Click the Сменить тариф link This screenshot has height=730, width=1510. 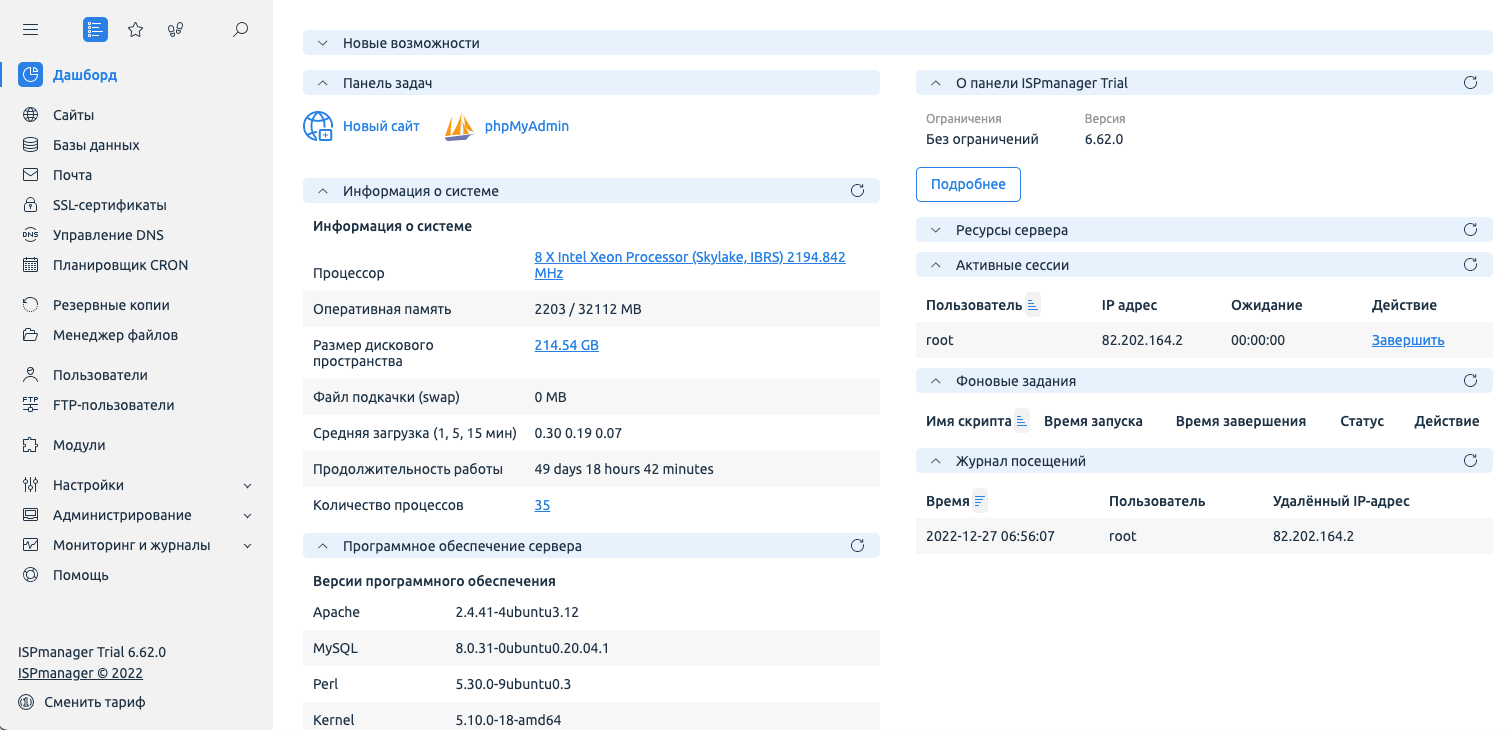pos(95,702)
